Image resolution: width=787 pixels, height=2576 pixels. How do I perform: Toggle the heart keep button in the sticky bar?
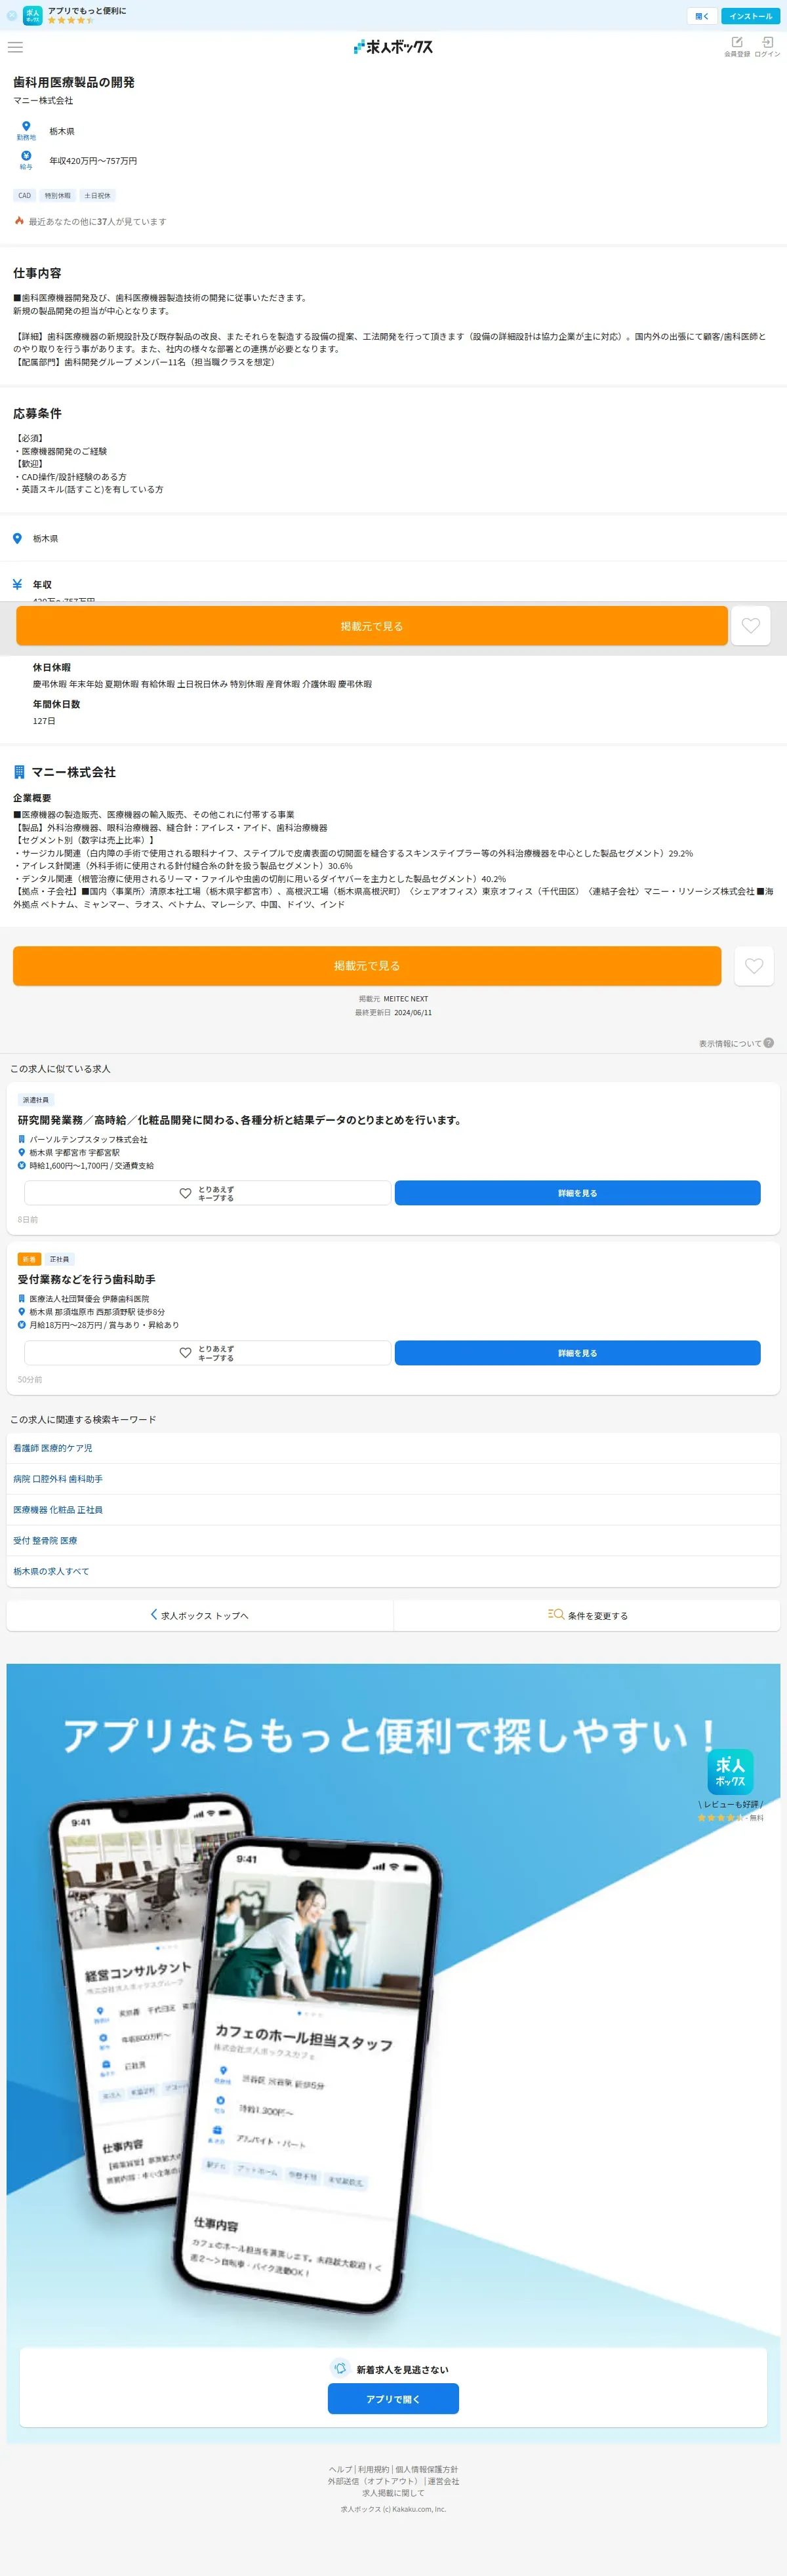pos(751,626)
